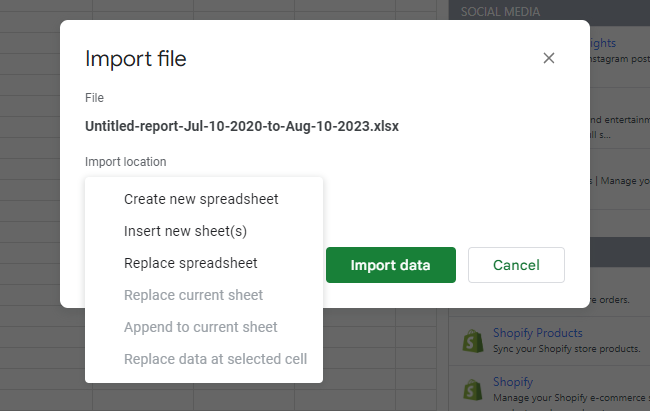Cancel the file import
This screenshot has width=650, height=411.
pos(516,265)
